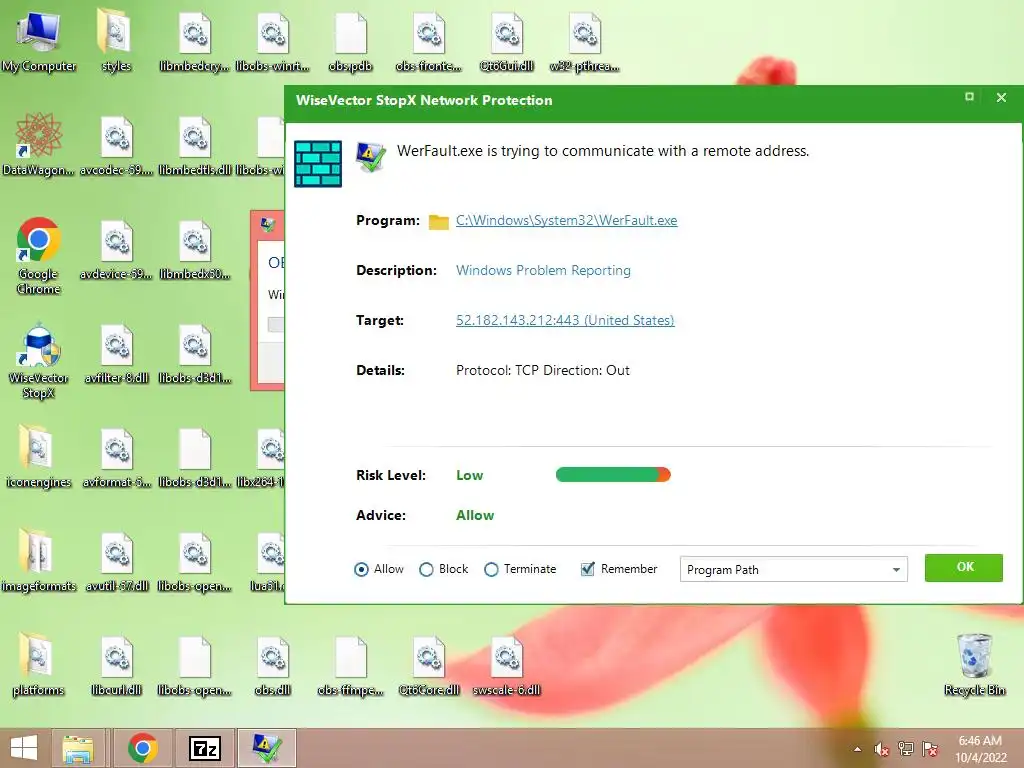Select the libmbedcry... dll file icon
This screenshot has height=768, width=1024.
click(195, 40)
